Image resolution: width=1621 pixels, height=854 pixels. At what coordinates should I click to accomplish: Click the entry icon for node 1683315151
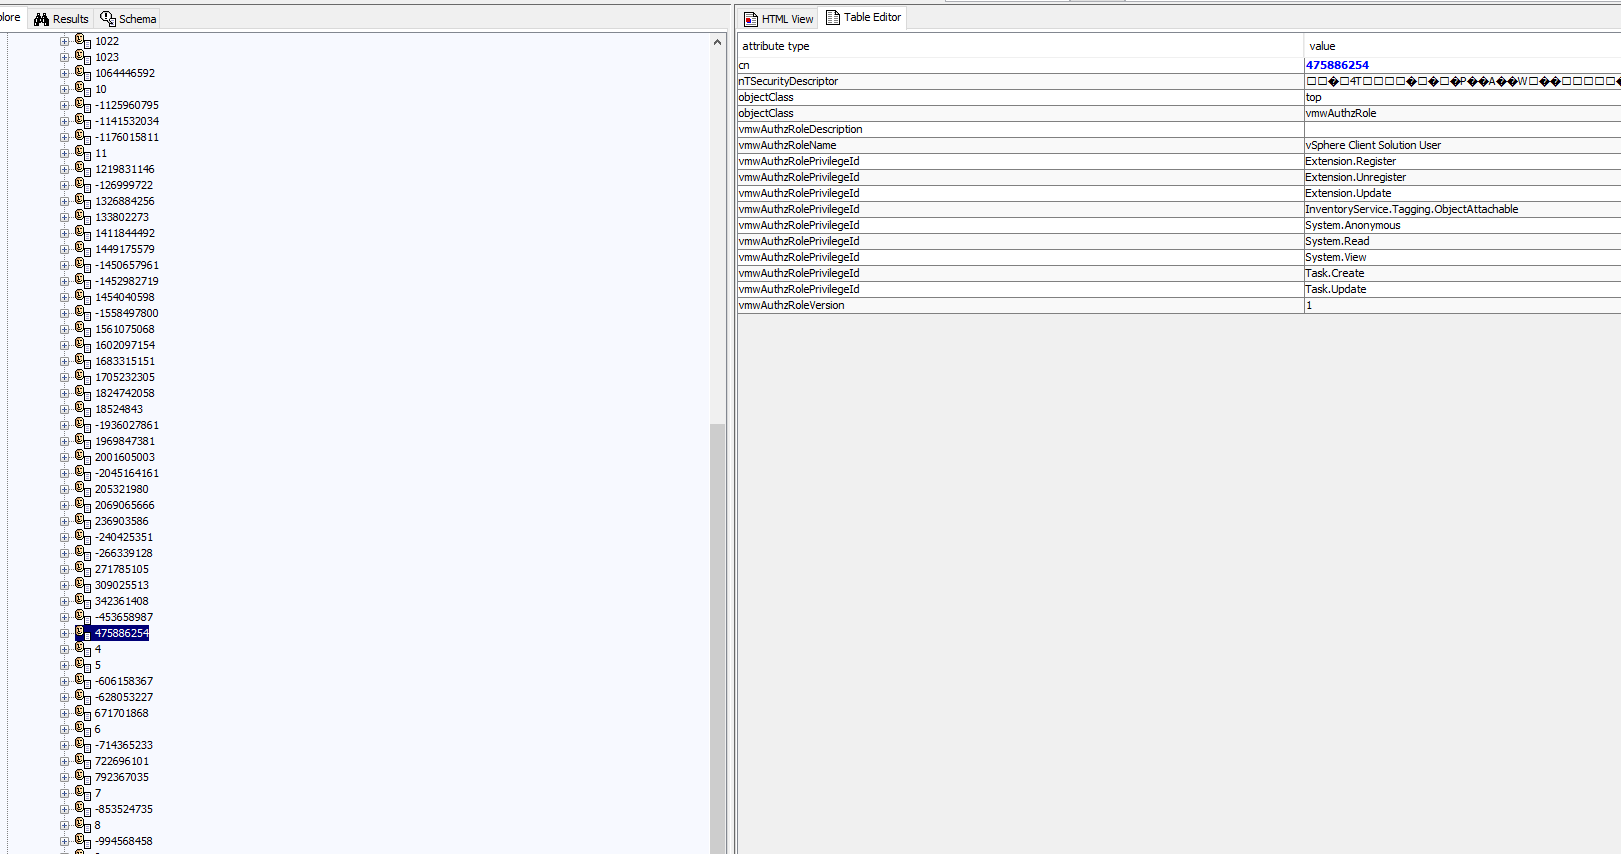click(x=83, y=361)
